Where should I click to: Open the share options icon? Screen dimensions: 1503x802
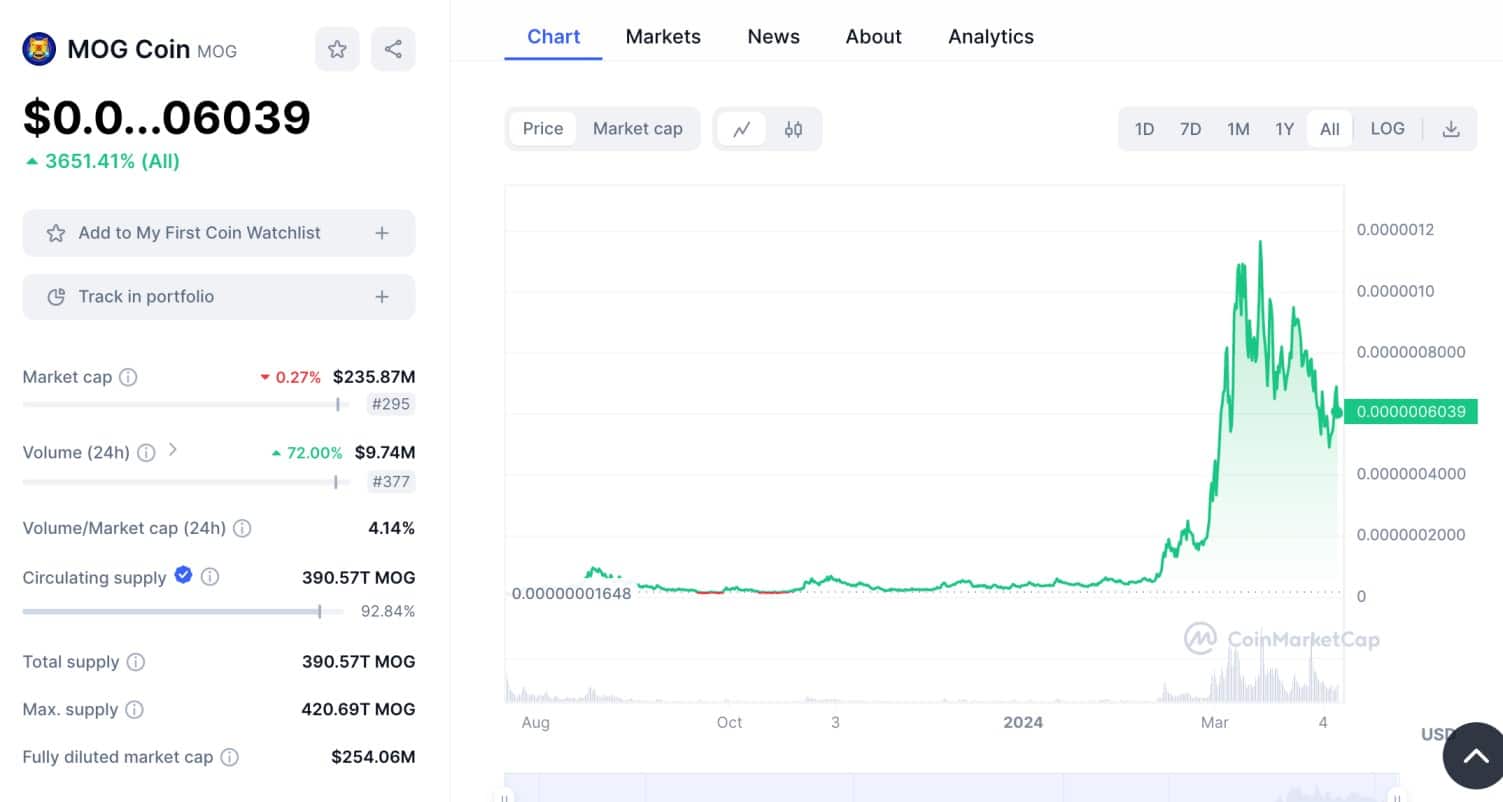click(393, 49)
